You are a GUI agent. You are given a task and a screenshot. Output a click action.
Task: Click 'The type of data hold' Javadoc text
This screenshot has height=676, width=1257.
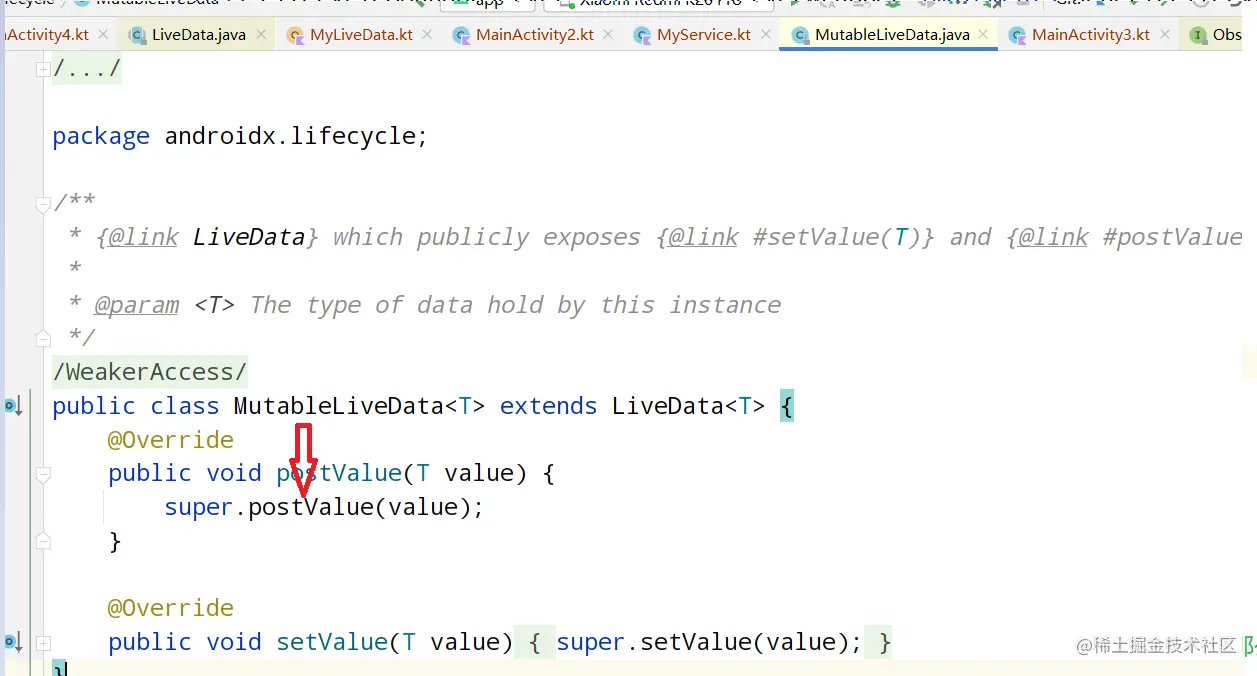click(x=402, y=305)
